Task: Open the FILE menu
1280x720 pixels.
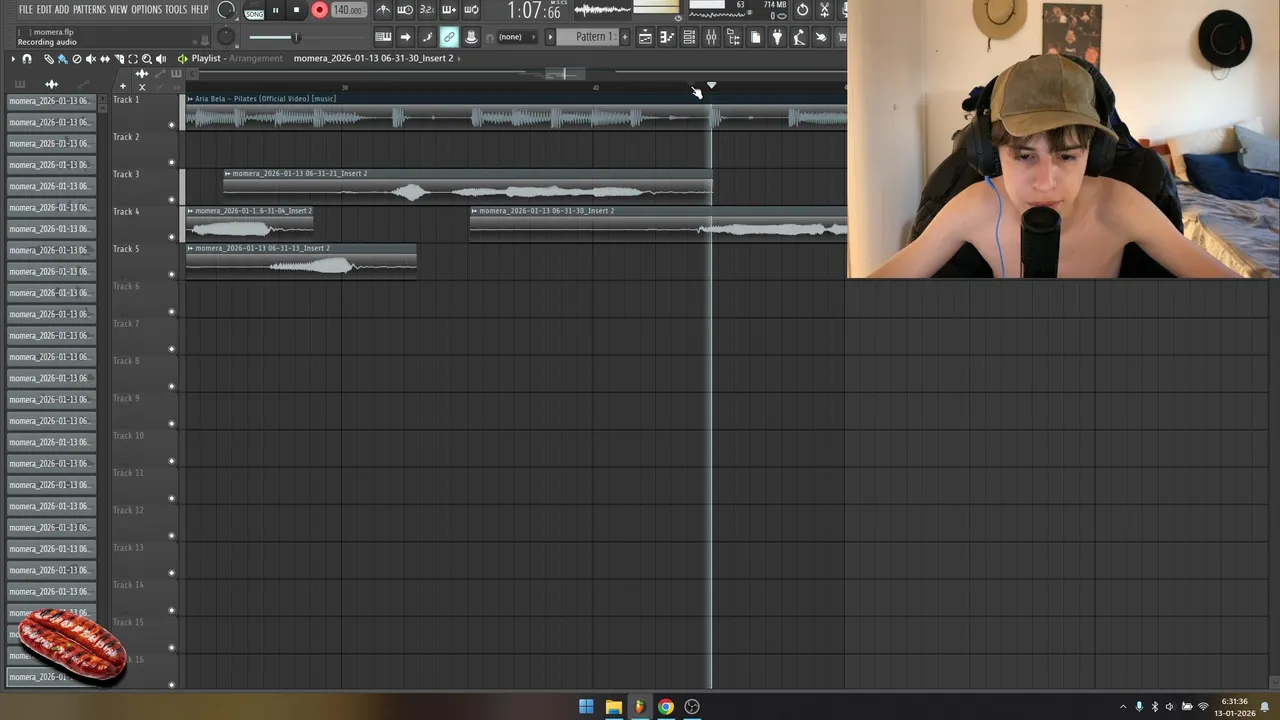Action: (x=26, y=9)
